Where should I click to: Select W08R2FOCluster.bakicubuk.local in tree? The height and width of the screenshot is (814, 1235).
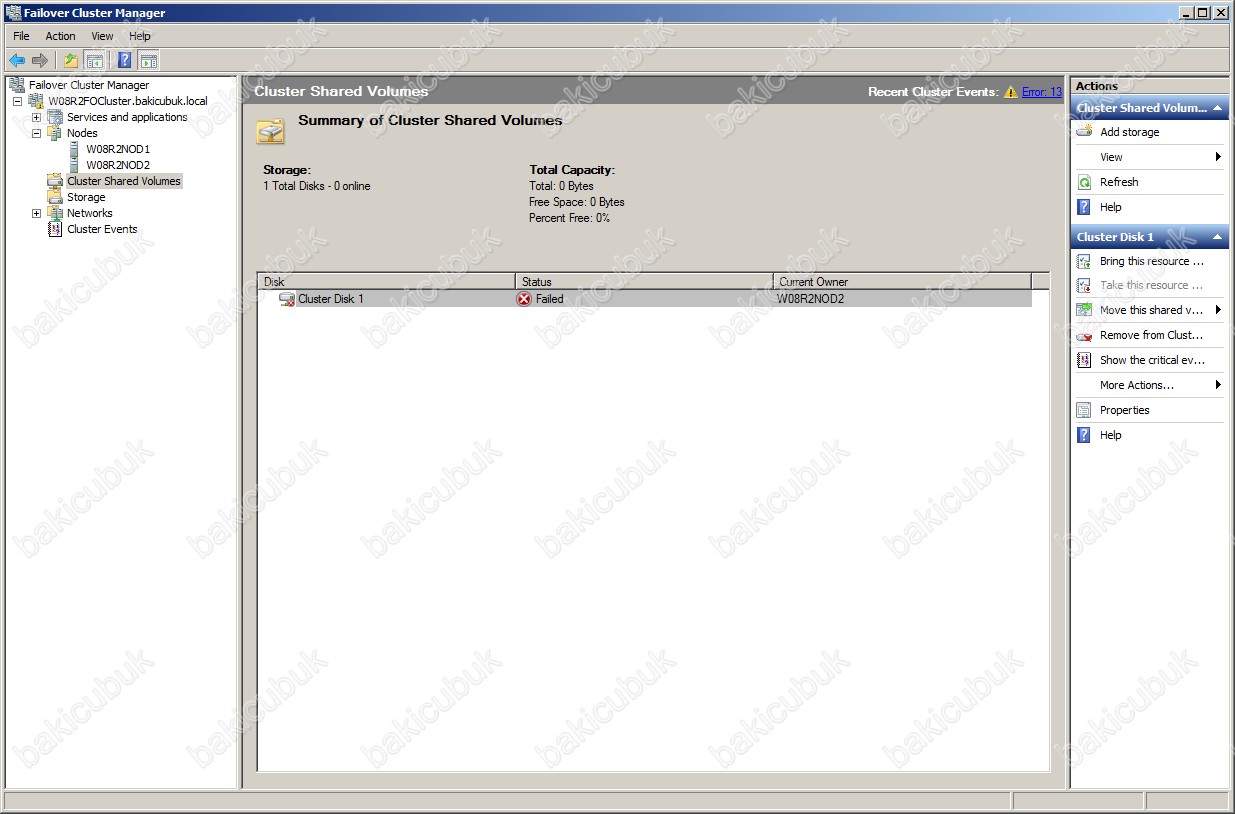tap(128, 101)
